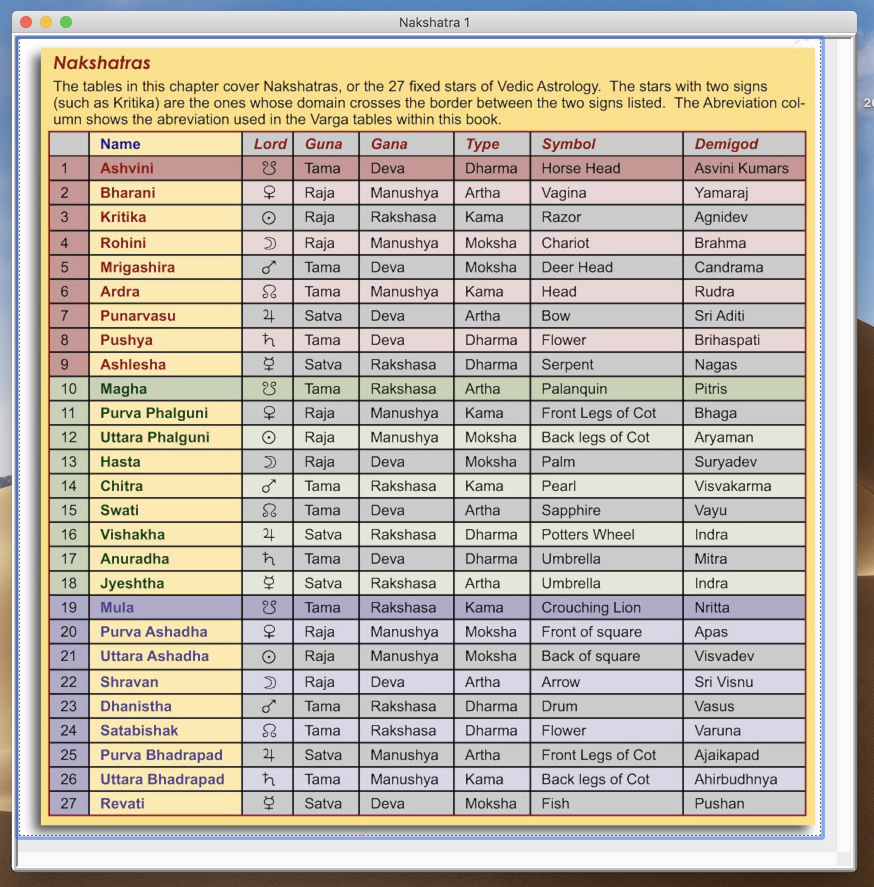Select the Jupiter symbol in the Punarvasu row
The height and width of the screenshot is (887, 874).
click(x=268, y=316)
